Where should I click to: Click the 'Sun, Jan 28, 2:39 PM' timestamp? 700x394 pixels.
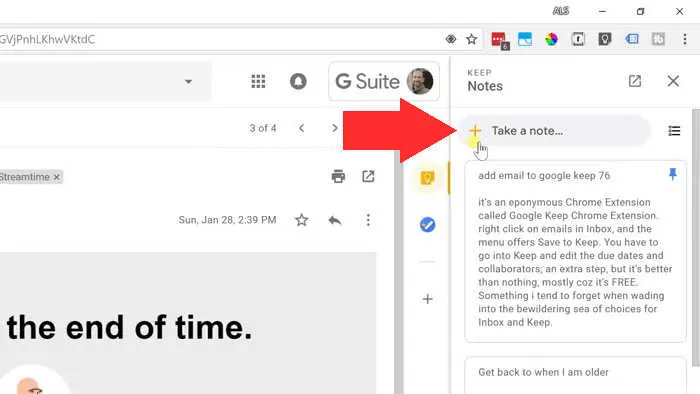[x=227, y=220]
